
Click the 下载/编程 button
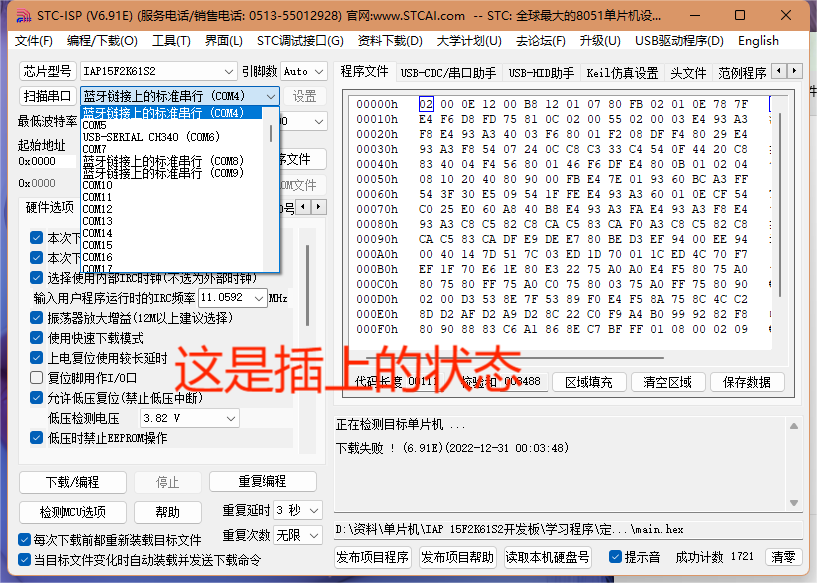coord(73,482)
